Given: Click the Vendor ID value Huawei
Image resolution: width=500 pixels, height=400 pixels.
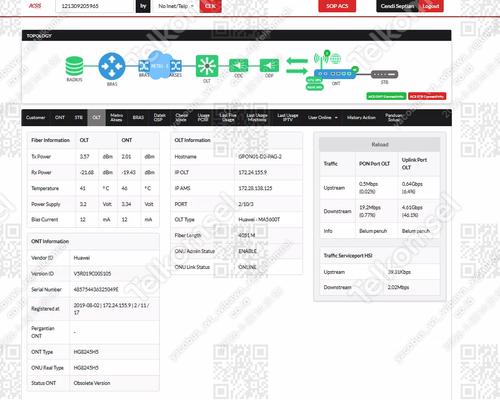Looking at the screenshot, I should [82, 258].
